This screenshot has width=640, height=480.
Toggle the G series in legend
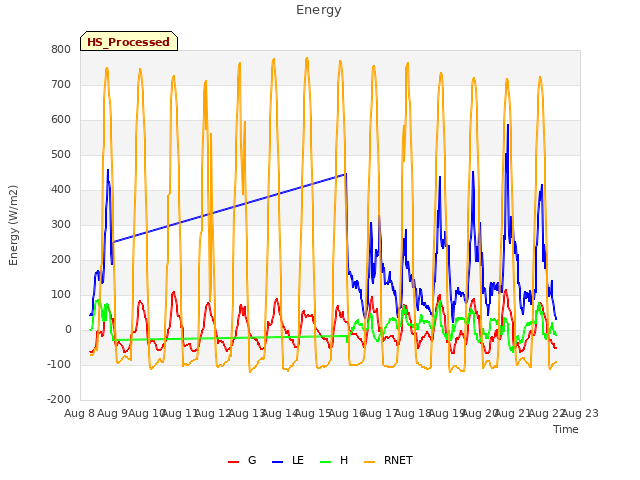click(x=242, y=460)
